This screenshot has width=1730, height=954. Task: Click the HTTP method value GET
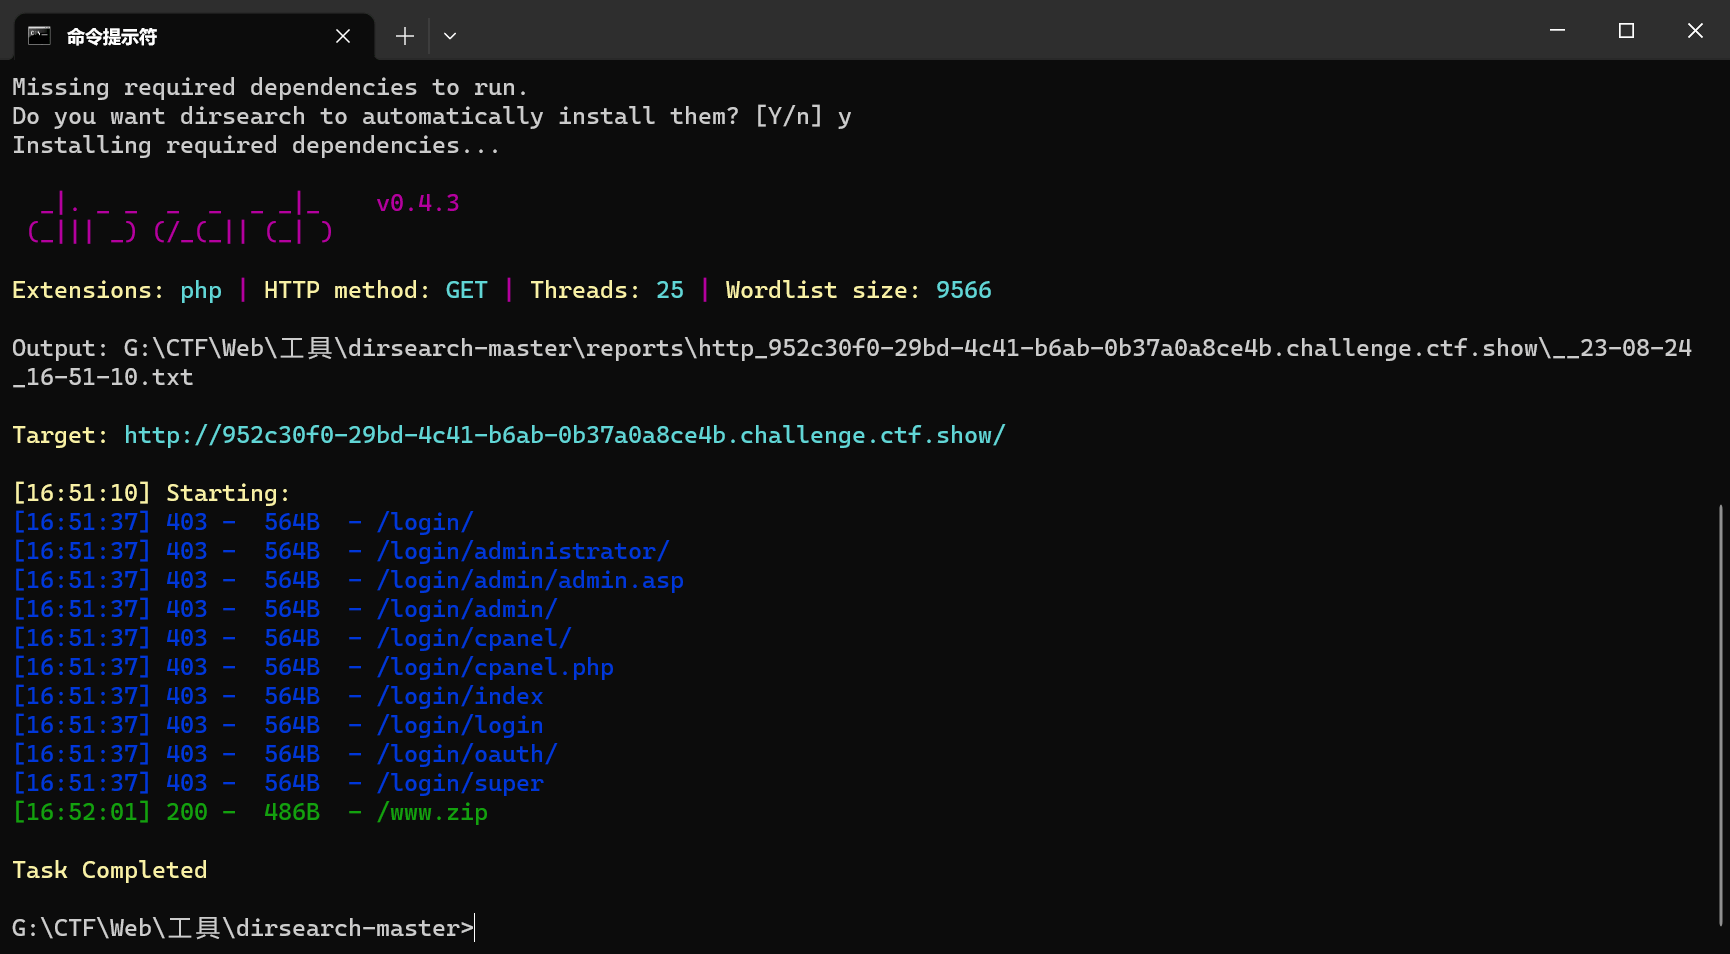click(467, 290)
